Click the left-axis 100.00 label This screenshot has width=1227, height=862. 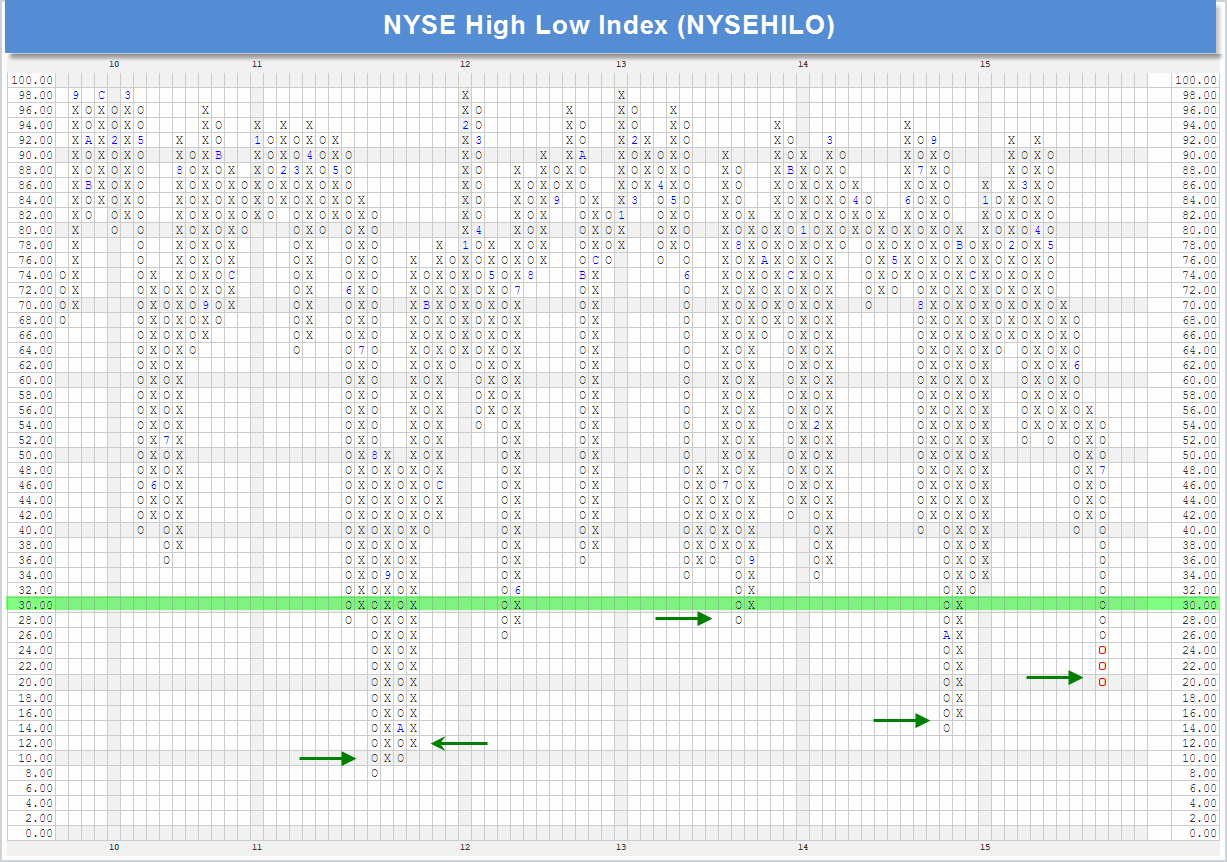pos(32,80)
